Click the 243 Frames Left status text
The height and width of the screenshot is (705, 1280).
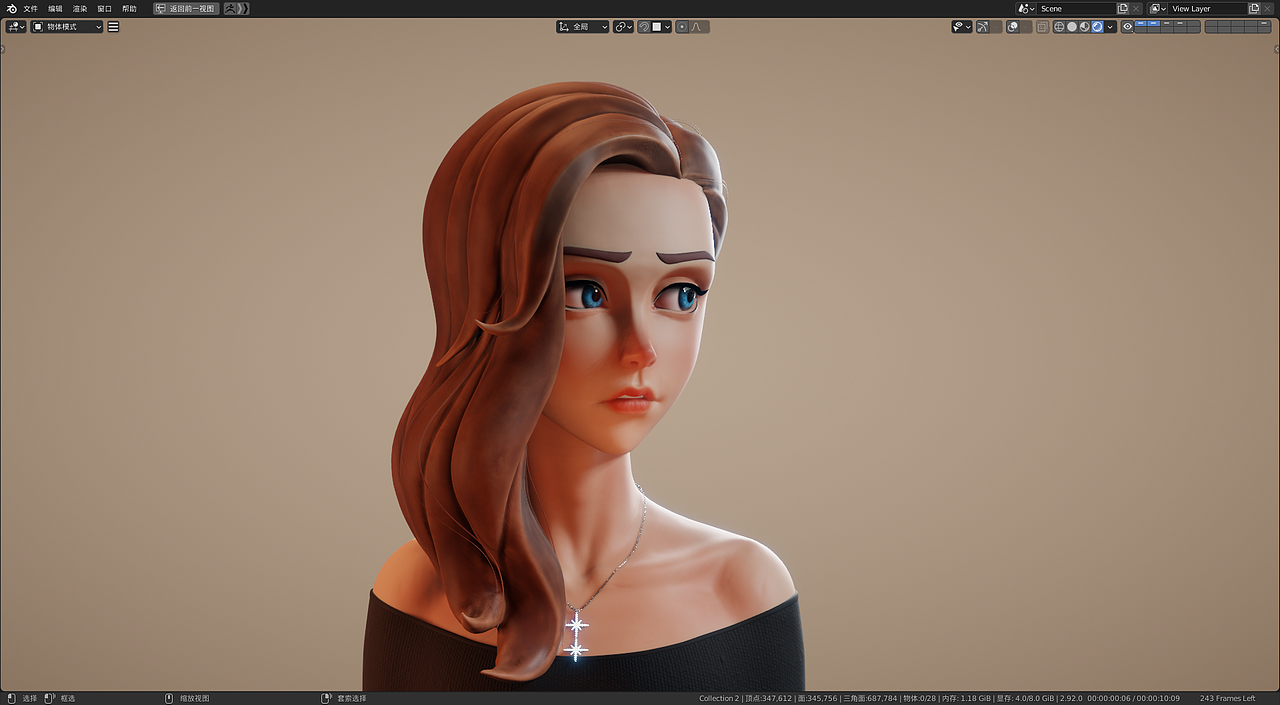click(x=1227, y=698)
